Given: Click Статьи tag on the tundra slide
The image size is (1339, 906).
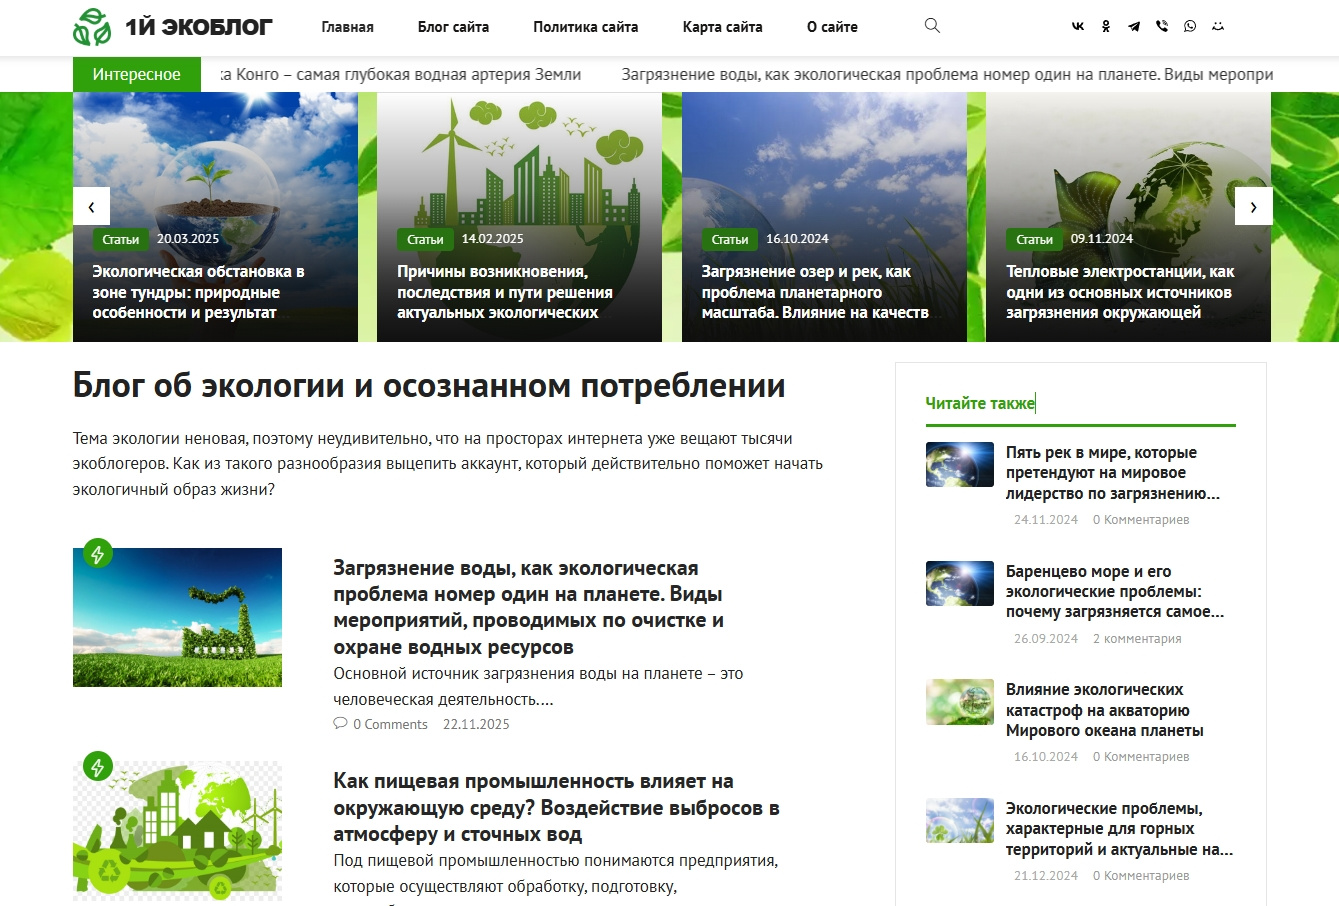Looking at the screenshot, I should click(120, 239).
